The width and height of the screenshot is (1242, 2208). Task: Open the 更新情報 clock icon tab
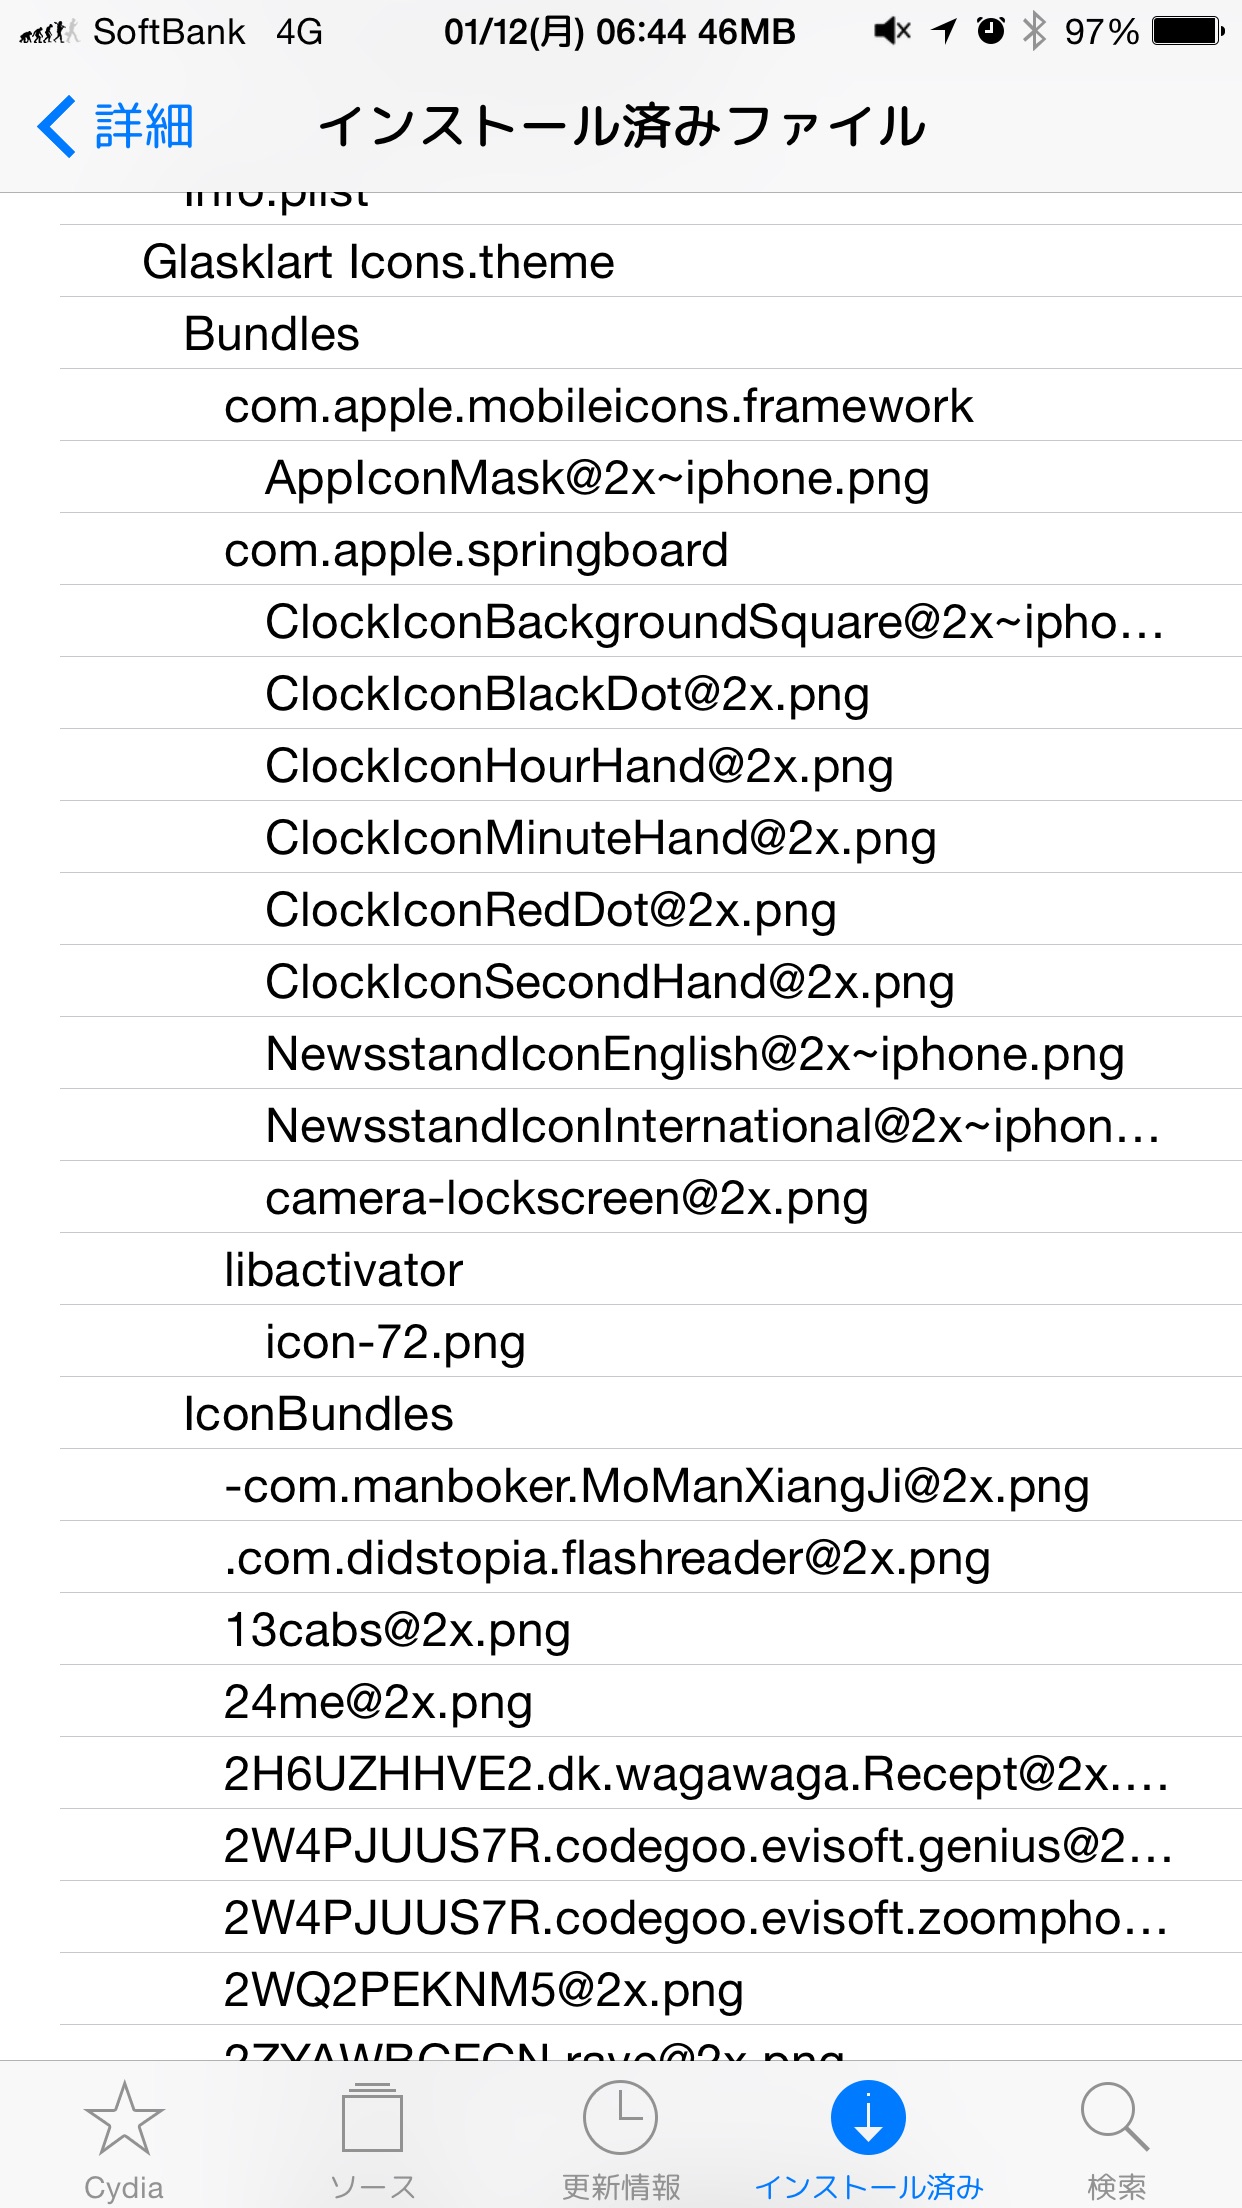point(620,2118)
